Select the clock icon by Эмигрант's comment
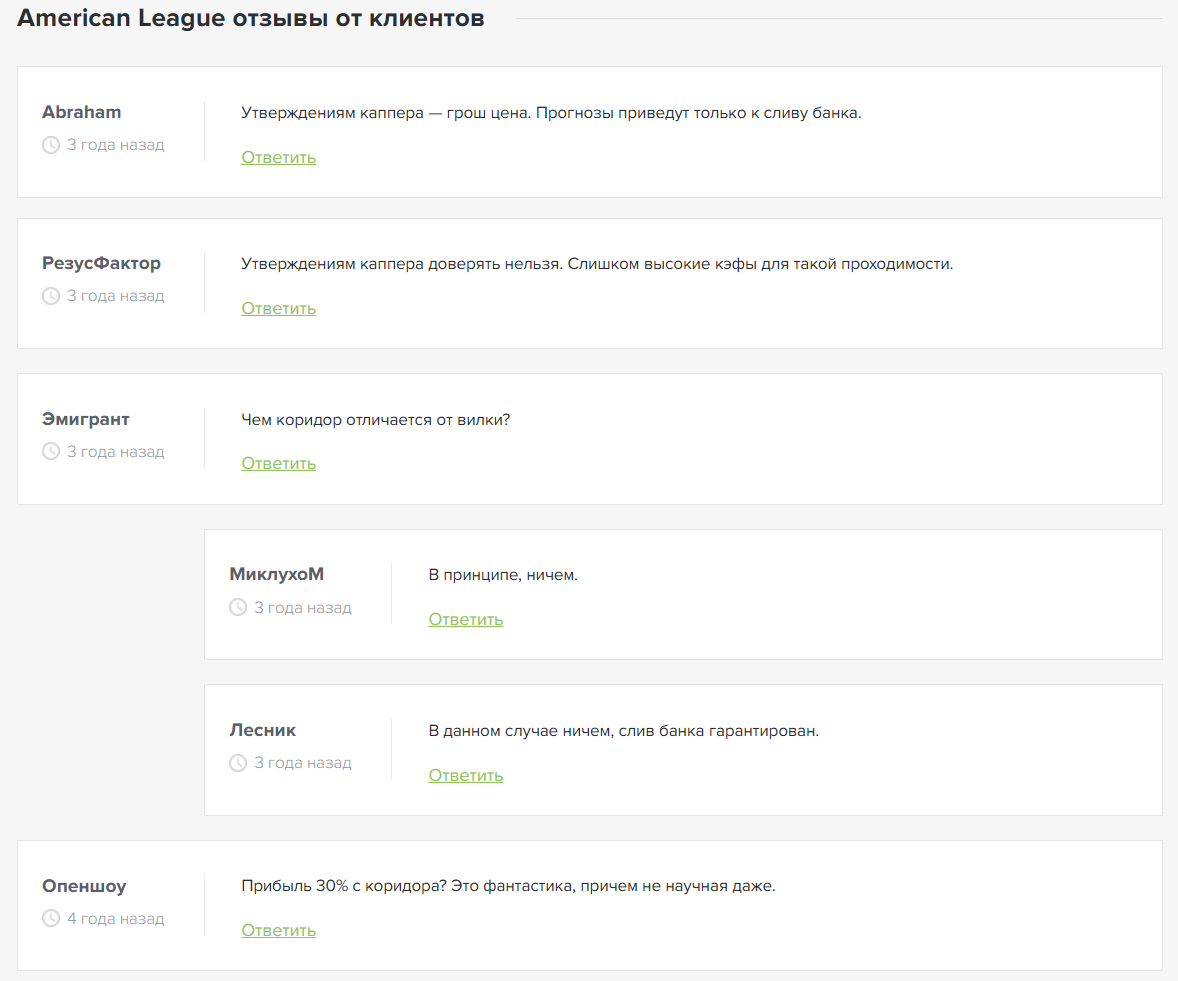1178x981 pixels. click(51, 451)
